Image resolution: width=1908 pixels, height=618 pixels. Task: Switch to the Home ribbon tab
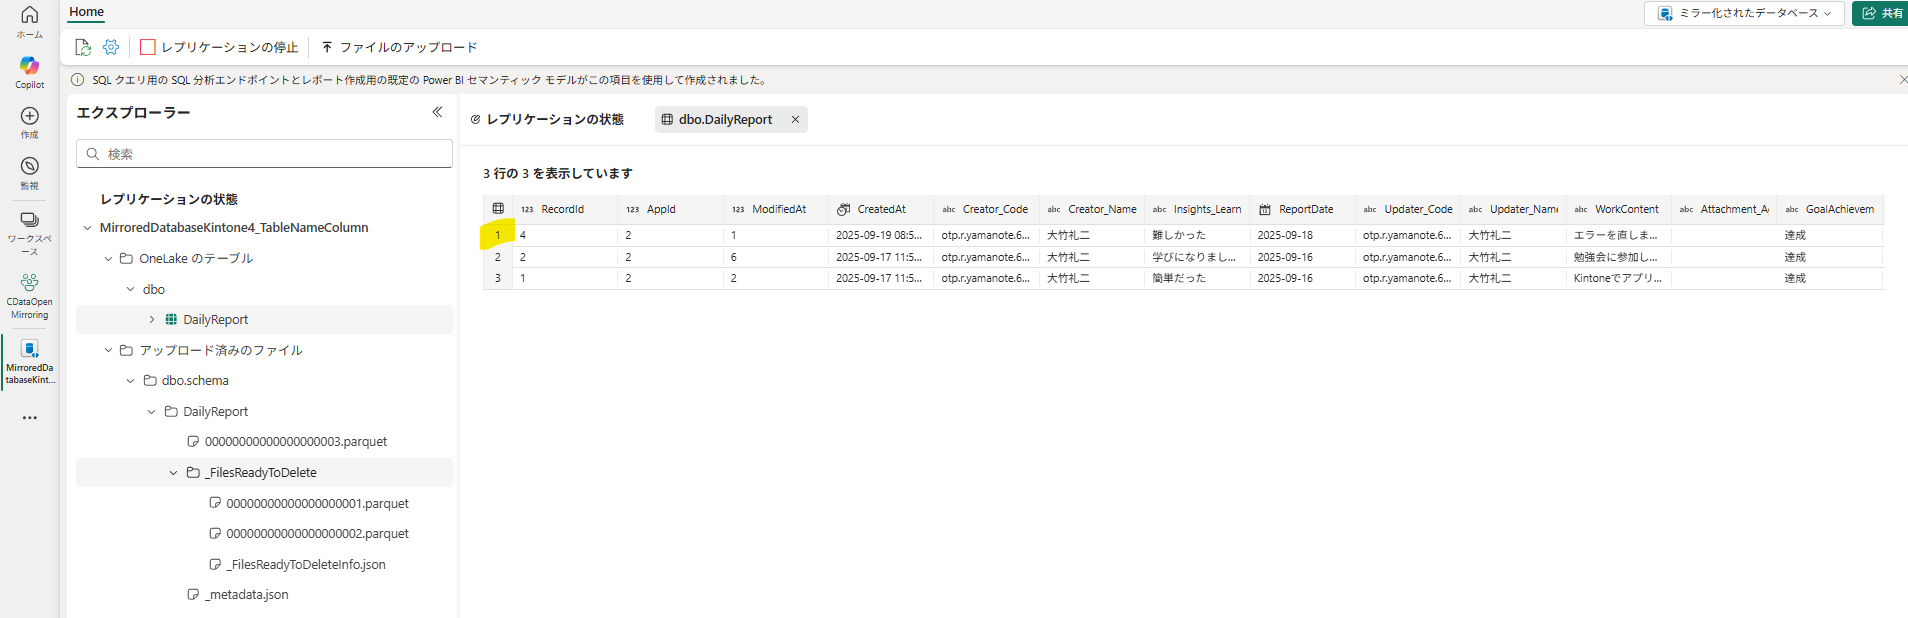(x=87, y=12)
